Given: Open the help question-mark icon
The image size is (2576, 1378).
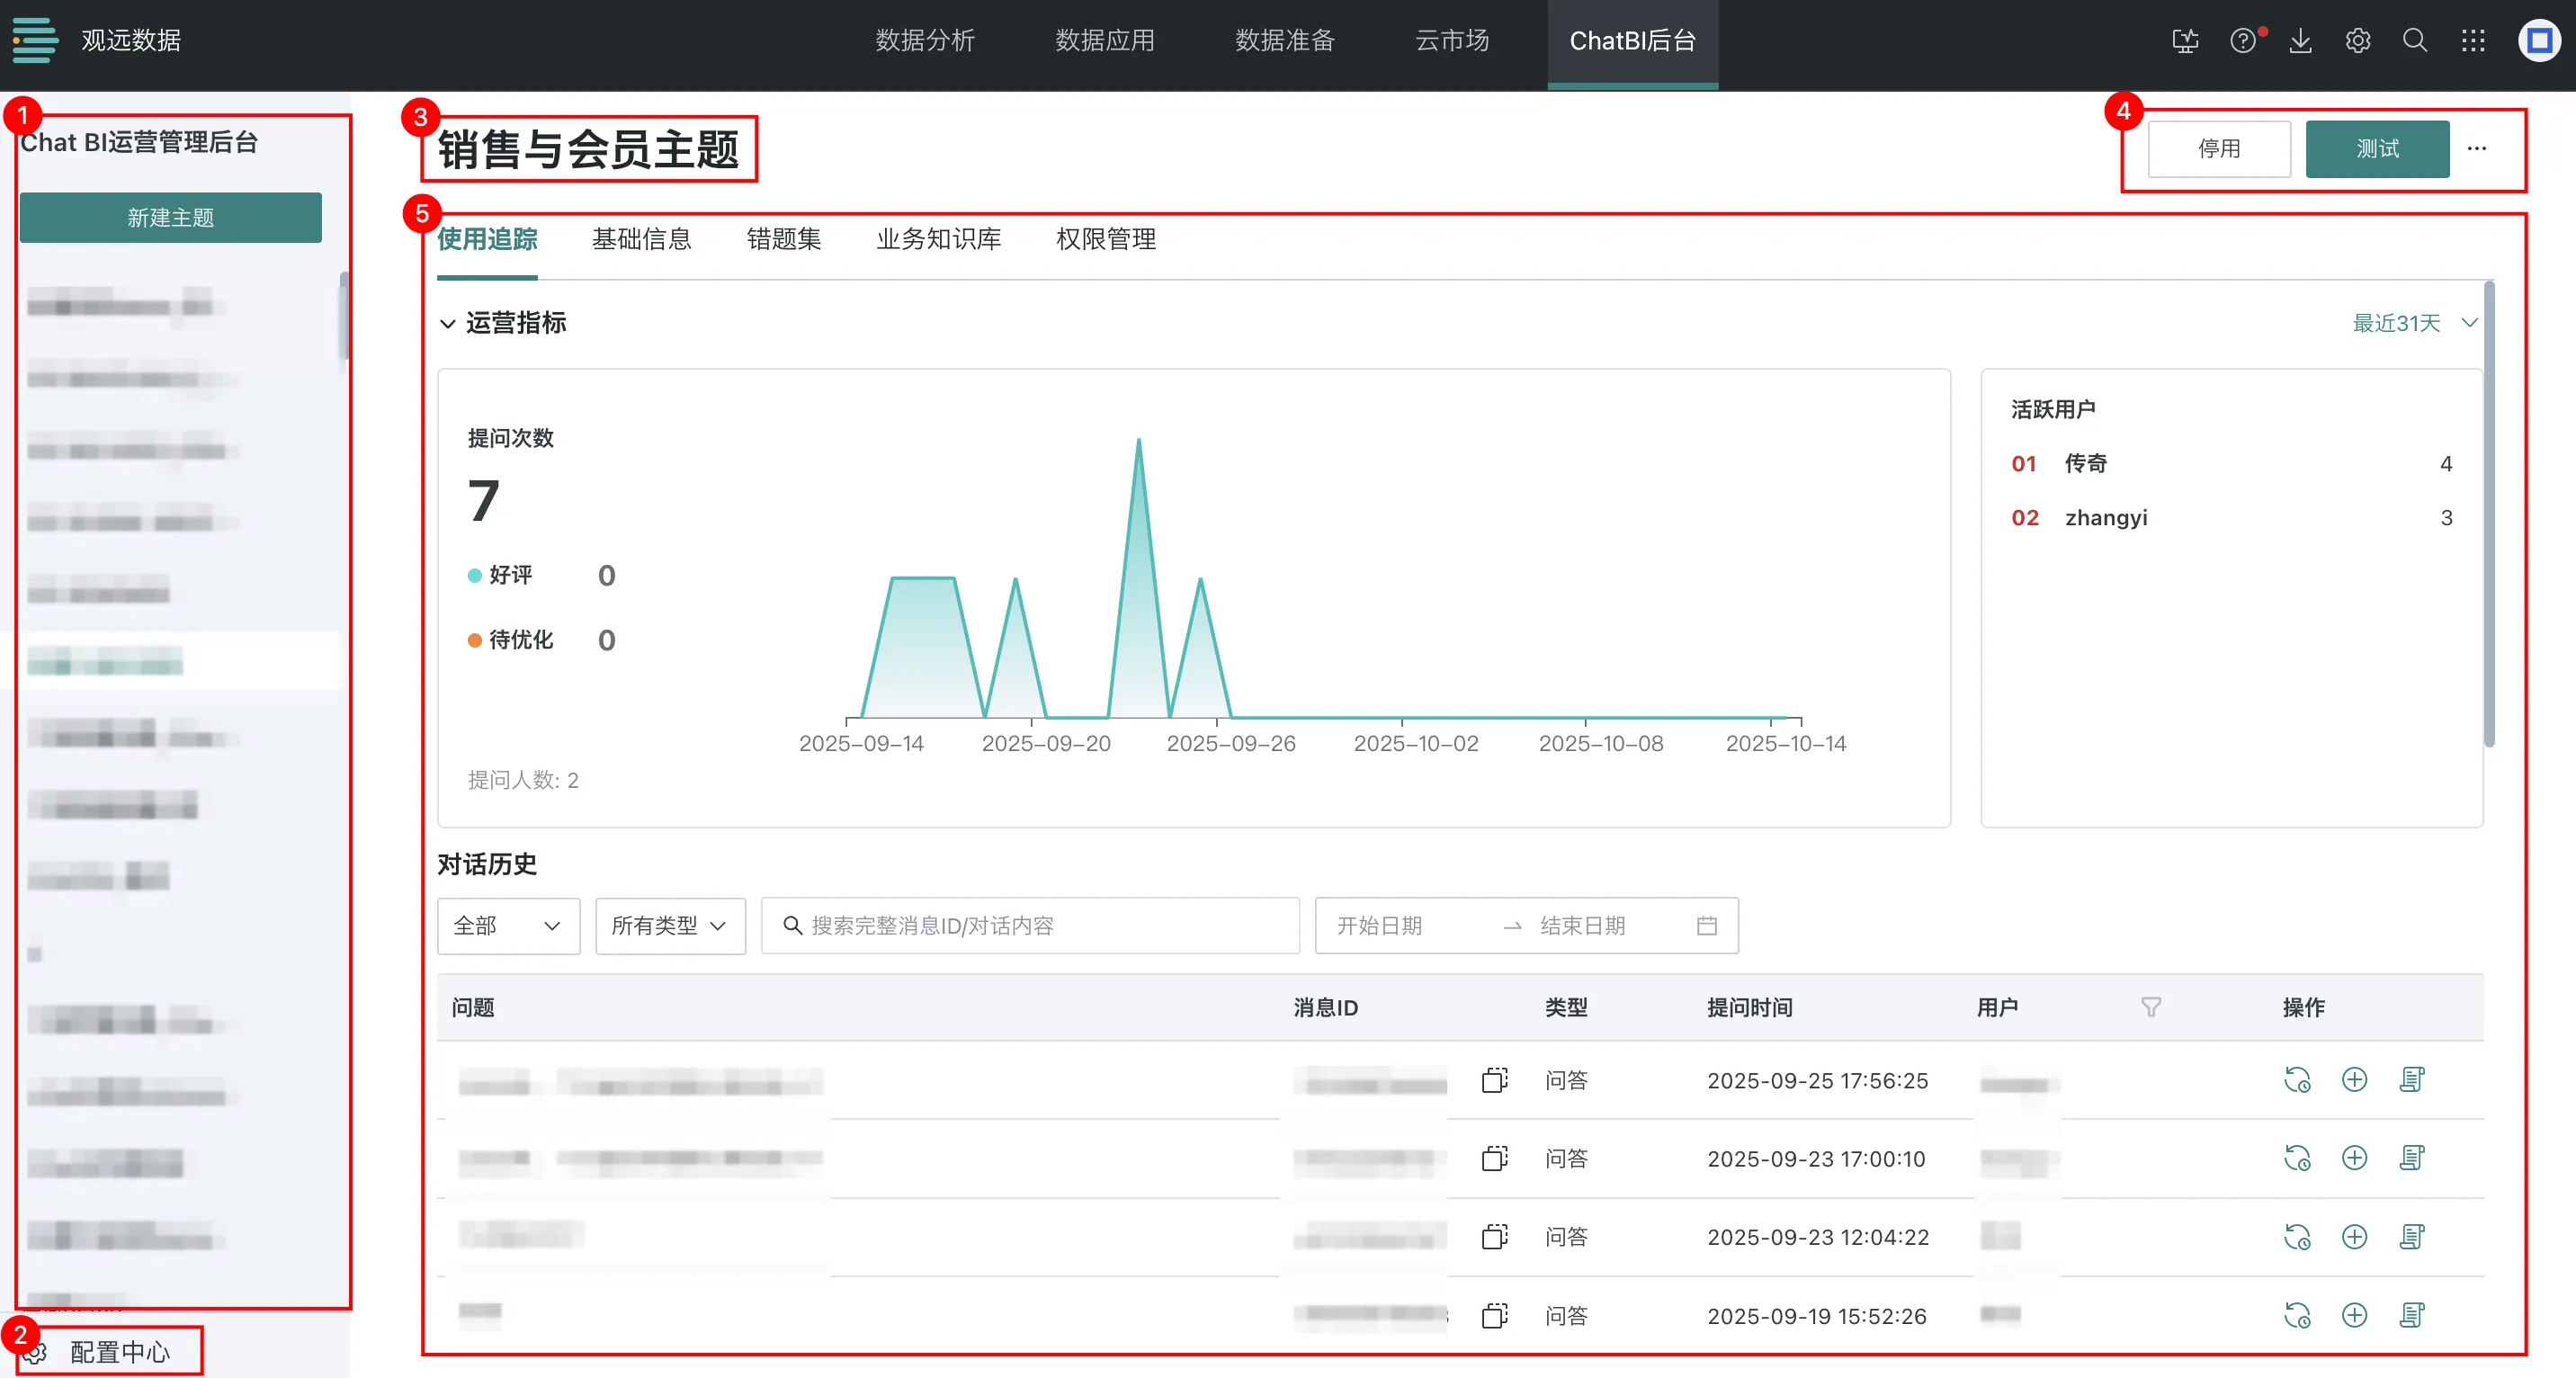Looking at the screenshot, I should coord(2243,41).
